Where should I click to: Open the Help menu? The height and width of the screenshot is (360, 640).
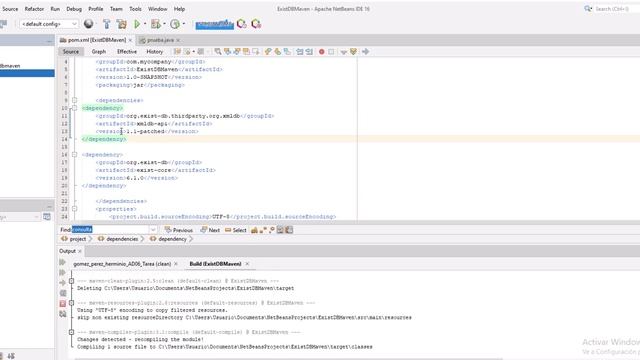[x=179, y=9]
